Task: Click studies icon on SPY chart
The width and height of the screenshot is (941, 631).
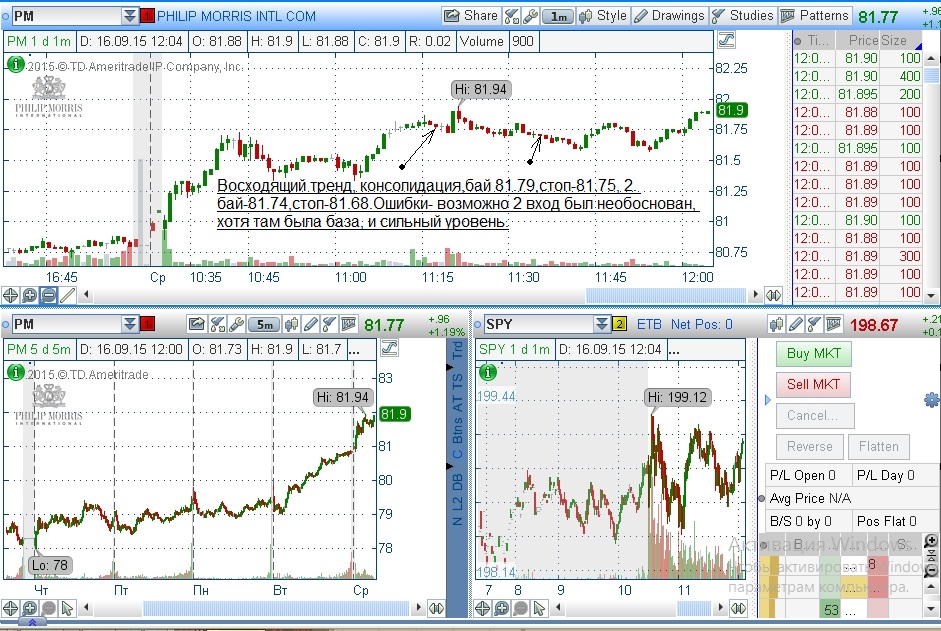Action: pos(814,325)
